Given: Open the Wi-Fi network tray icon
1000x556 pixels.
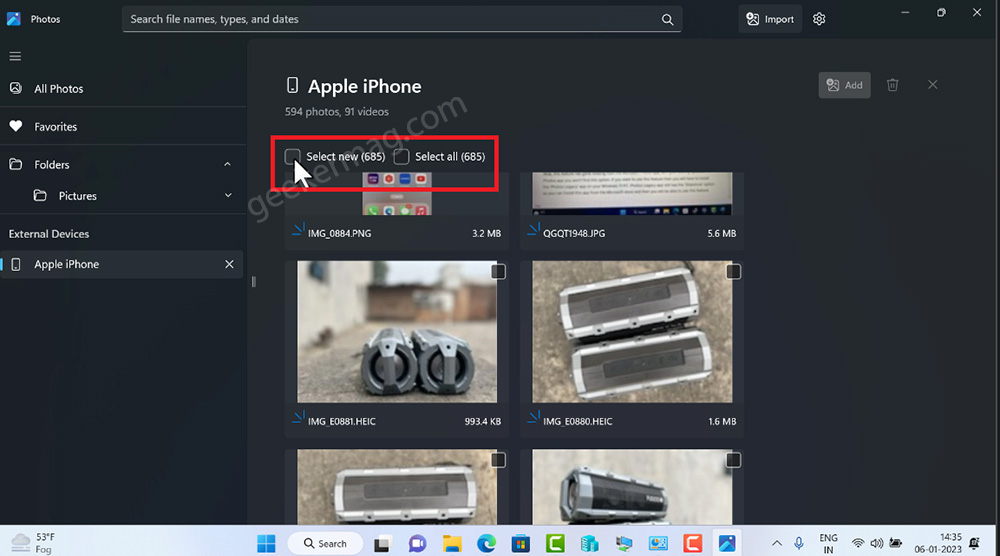Looking at the screenshot, I should [858, 543].
